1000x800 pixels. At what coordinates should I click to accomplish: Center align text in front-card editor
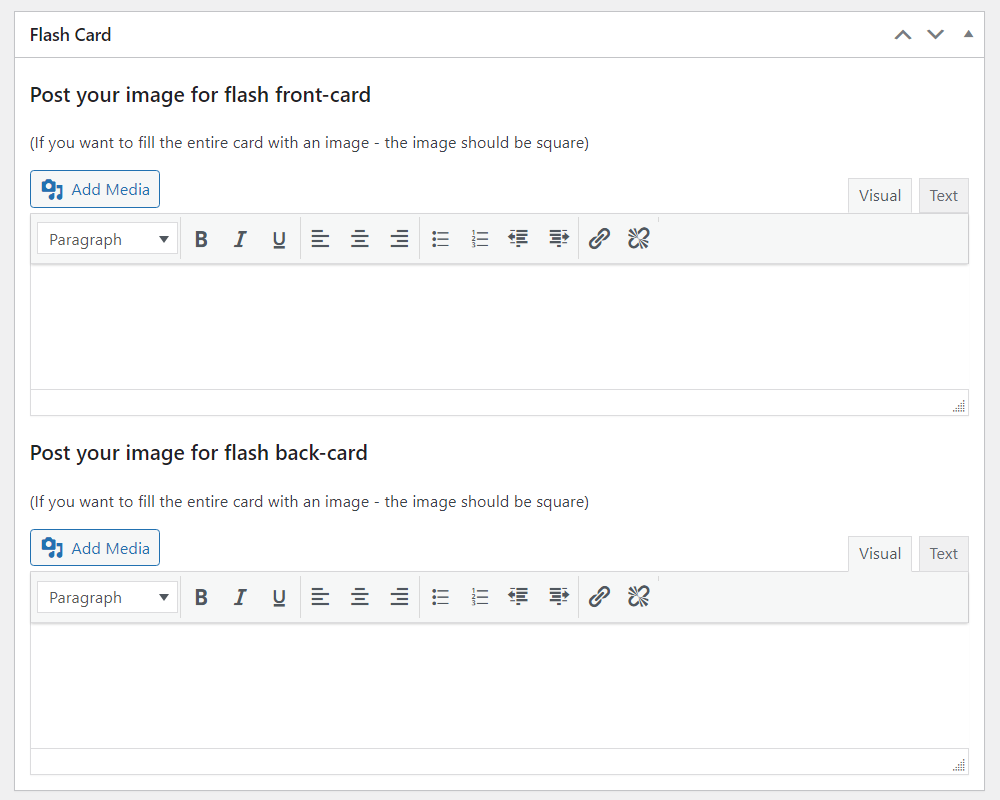[360, 239]
